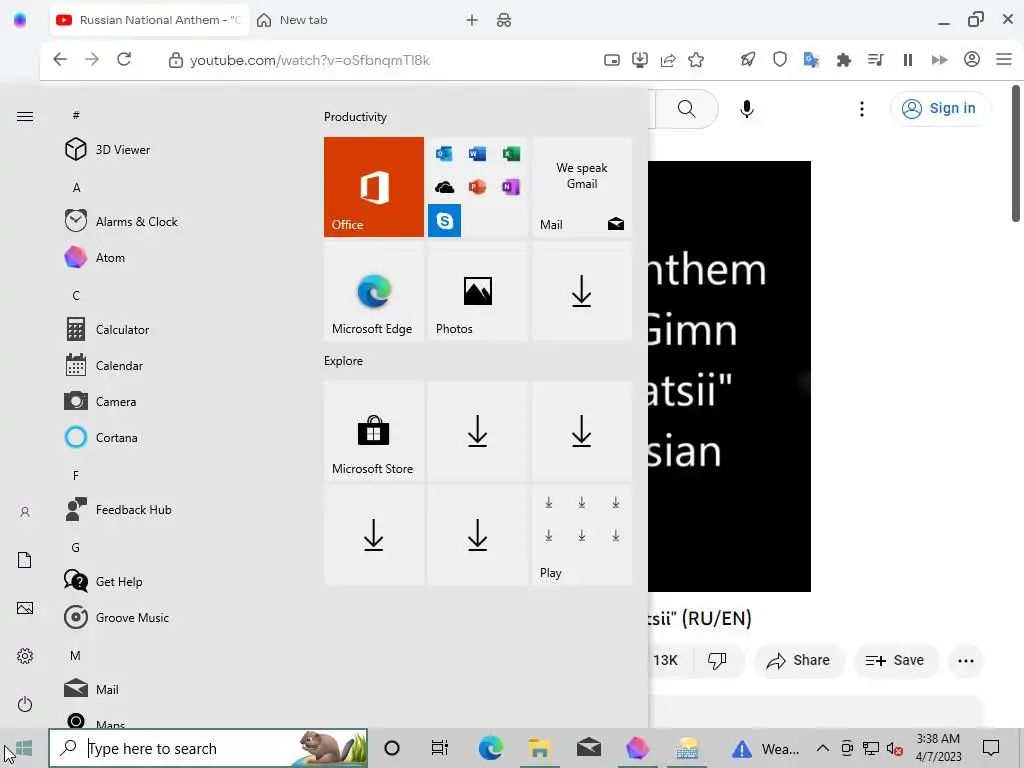Open Pictures from Start sidebar
This screenshot has height=768, width=1024.
(25, 608)
